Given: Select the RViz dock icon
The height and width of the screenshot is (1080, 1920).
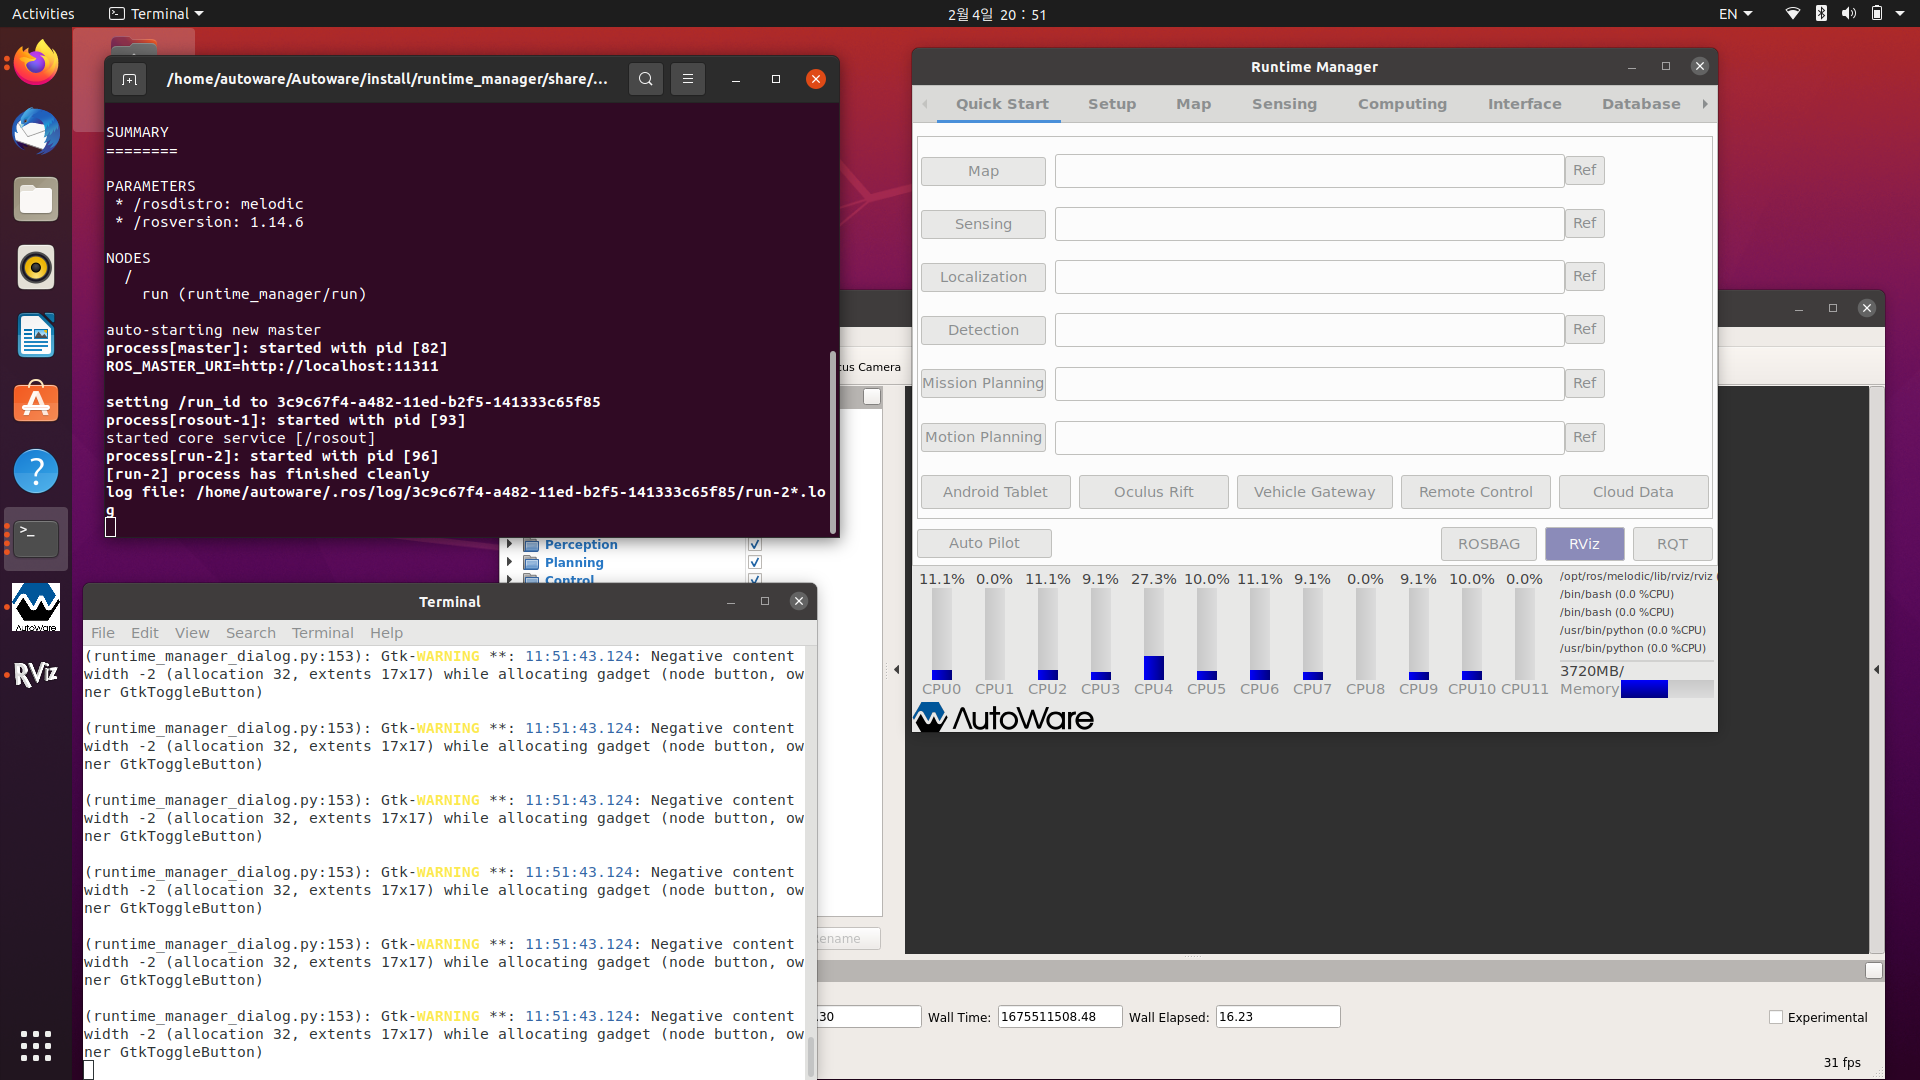Looking at the screenshot, I should pos(36,675).
